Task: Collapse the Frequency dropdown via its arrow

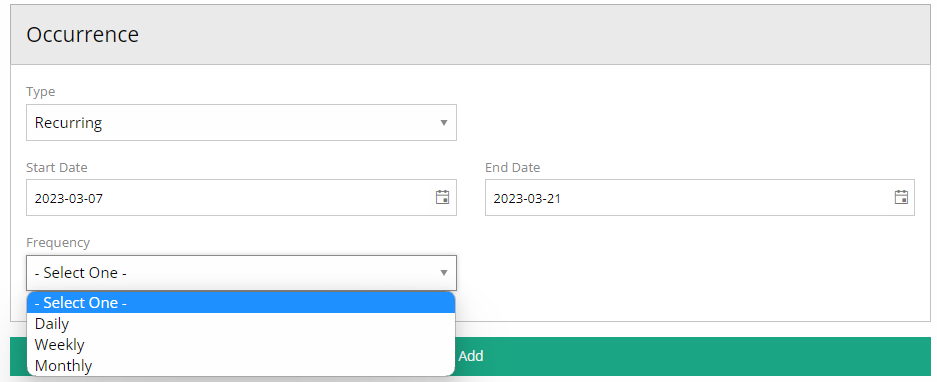Action: (443, 273)
